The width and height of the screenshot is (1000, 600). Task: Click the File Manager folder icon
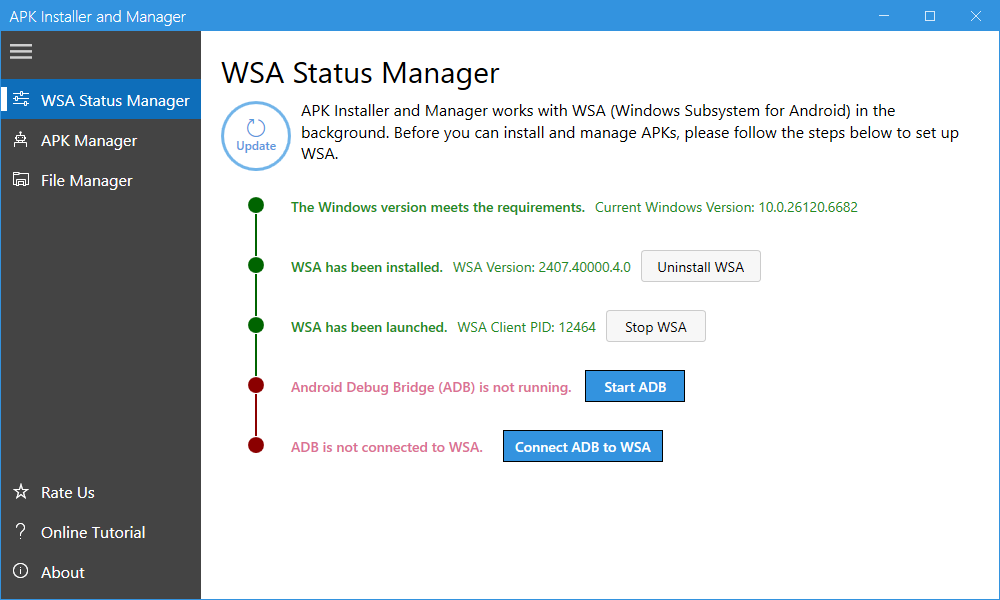point(21,180)
